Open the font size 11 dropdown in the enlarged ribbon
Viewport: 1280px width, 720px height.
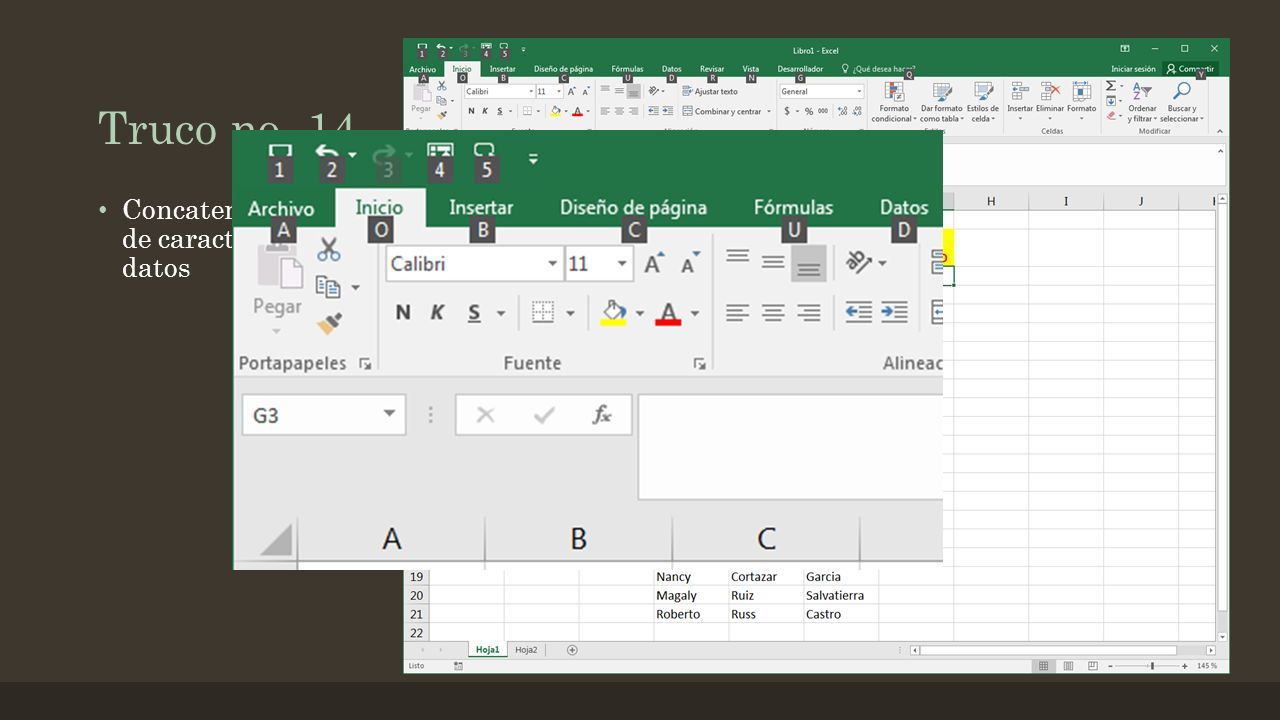[x=622, y=264]
